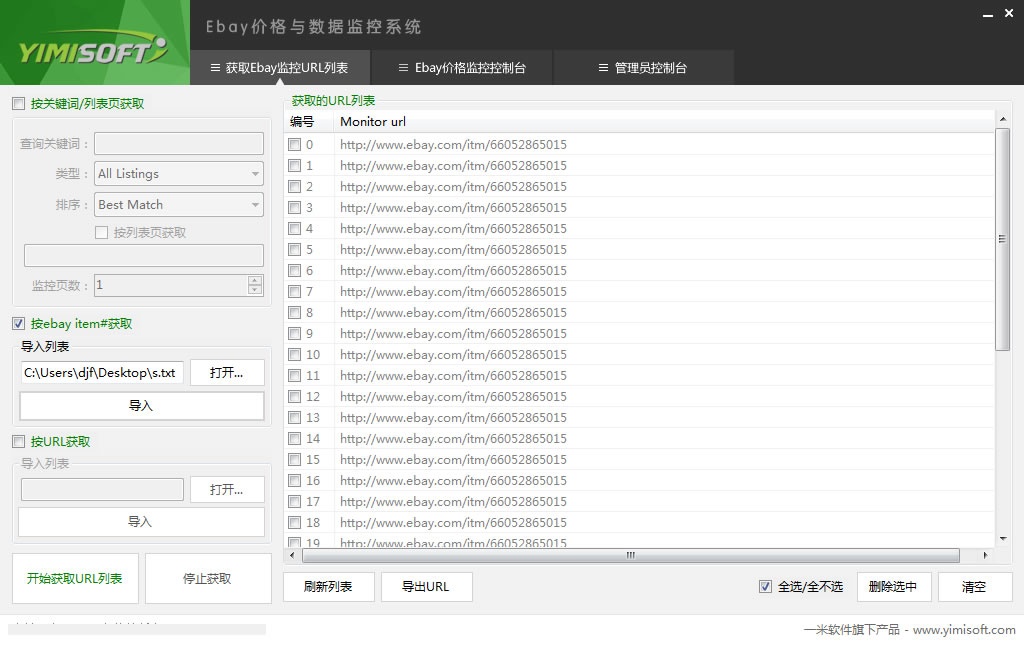Select the URL text in row 18
Image resolution: width=1024 pixels, height=645 pixels.
(453, 522)
